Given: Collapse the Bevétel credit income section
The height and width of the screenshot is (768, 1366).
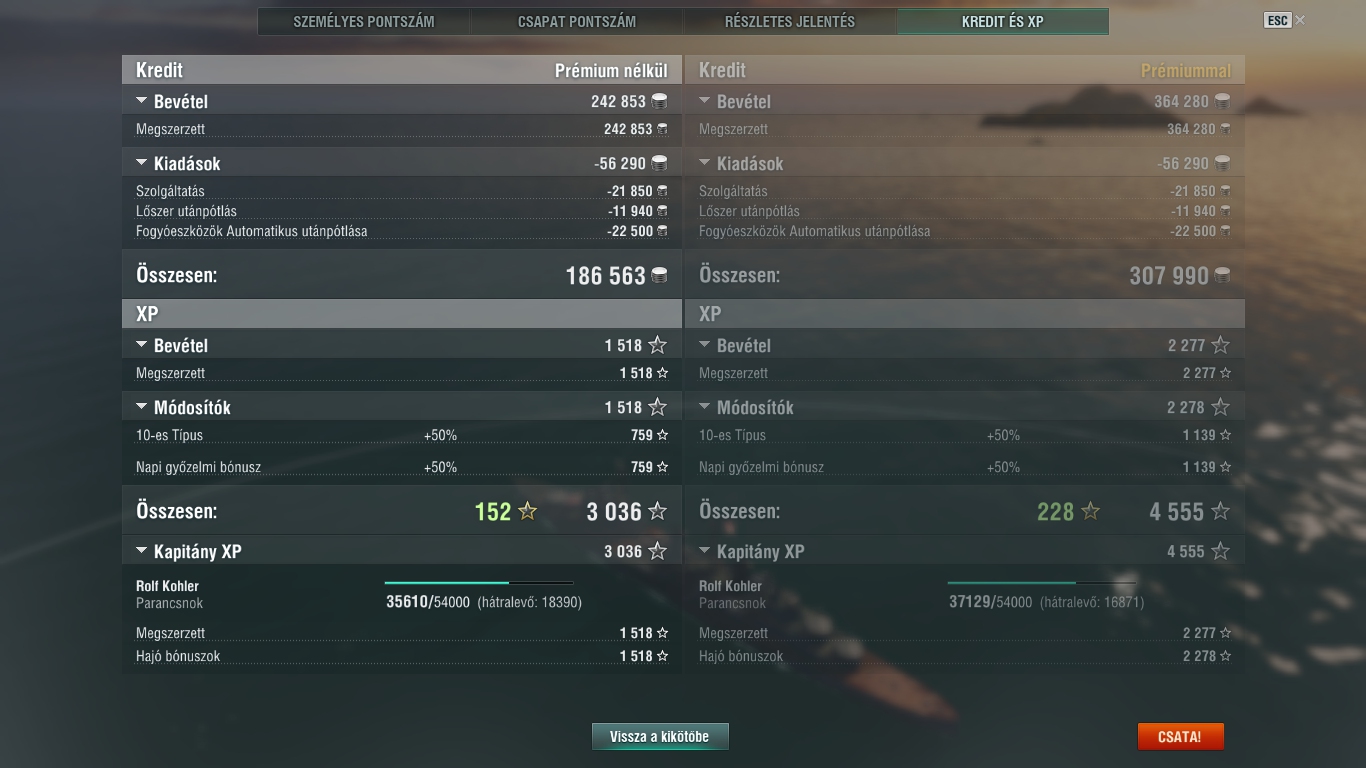Looking at the screenshot, I should pos(141,101).
